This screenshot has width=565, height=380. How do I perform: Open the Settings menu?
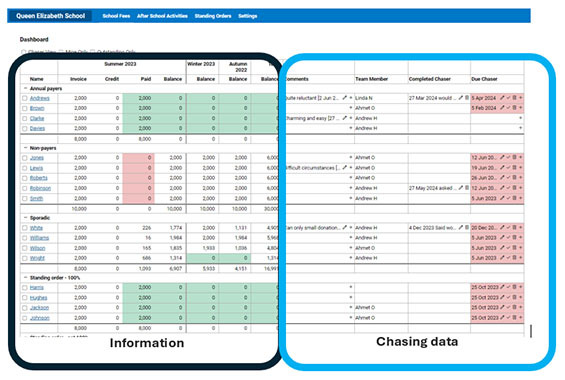(248, 16)
